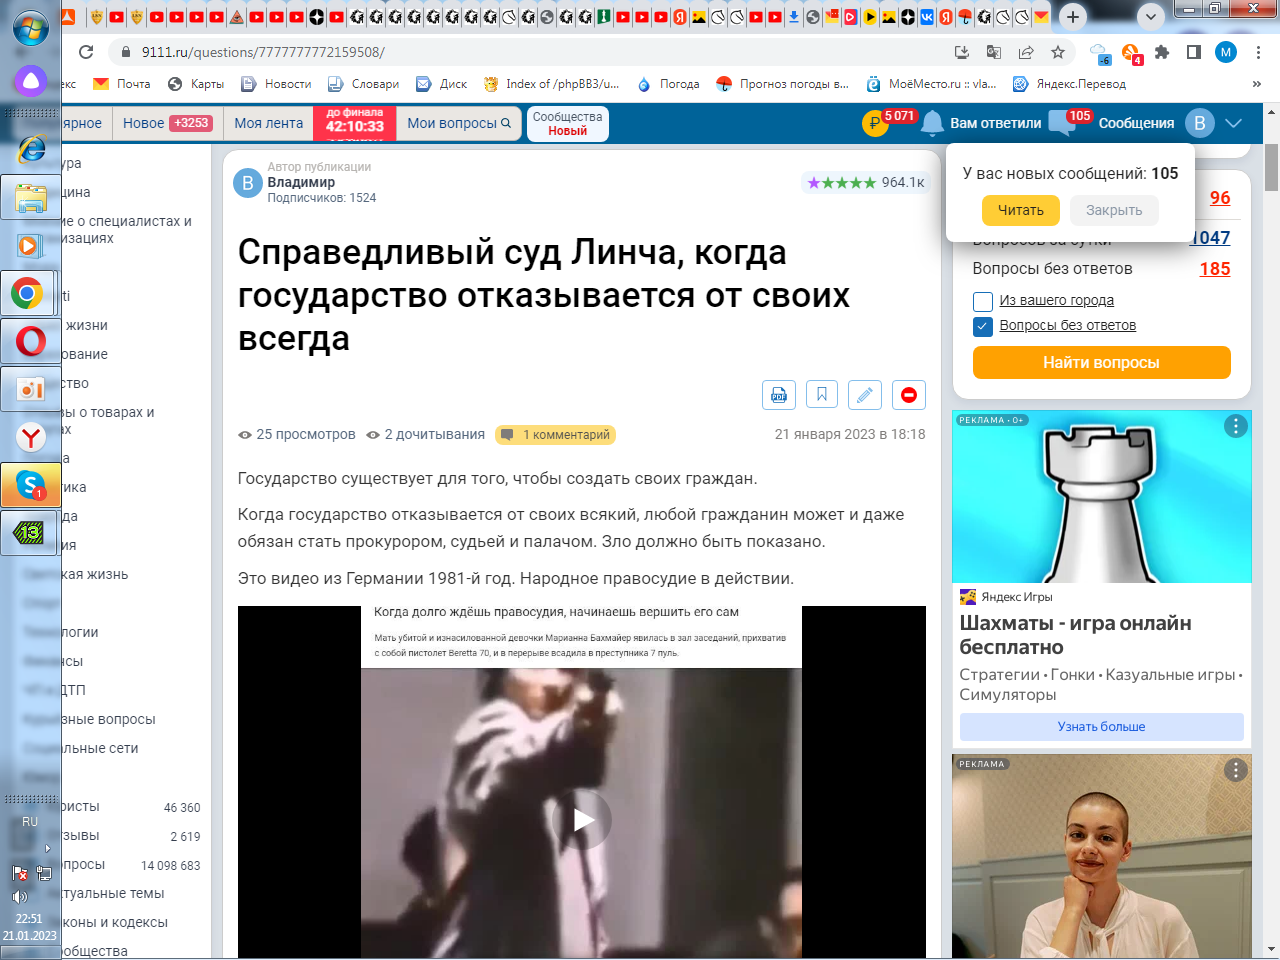Expand the bookmarks overflow chevron

pyautogui.click(x=1258, y=84)
